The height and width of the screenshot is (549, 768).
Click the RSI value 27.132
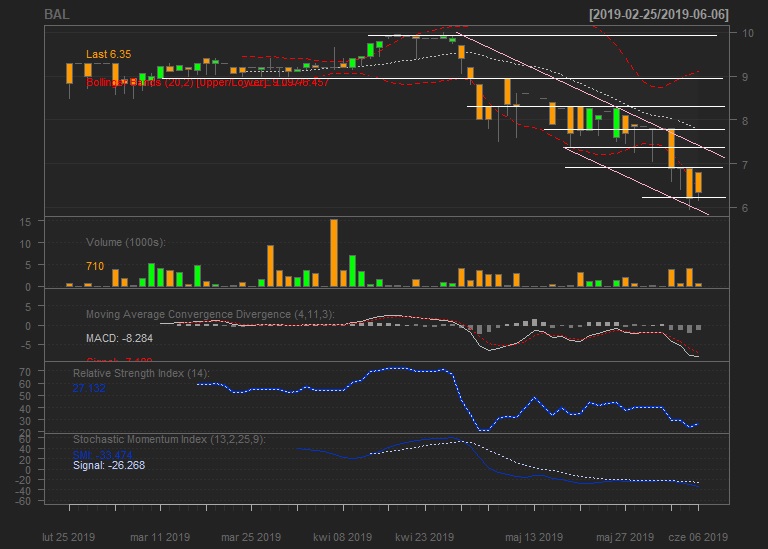89,388
